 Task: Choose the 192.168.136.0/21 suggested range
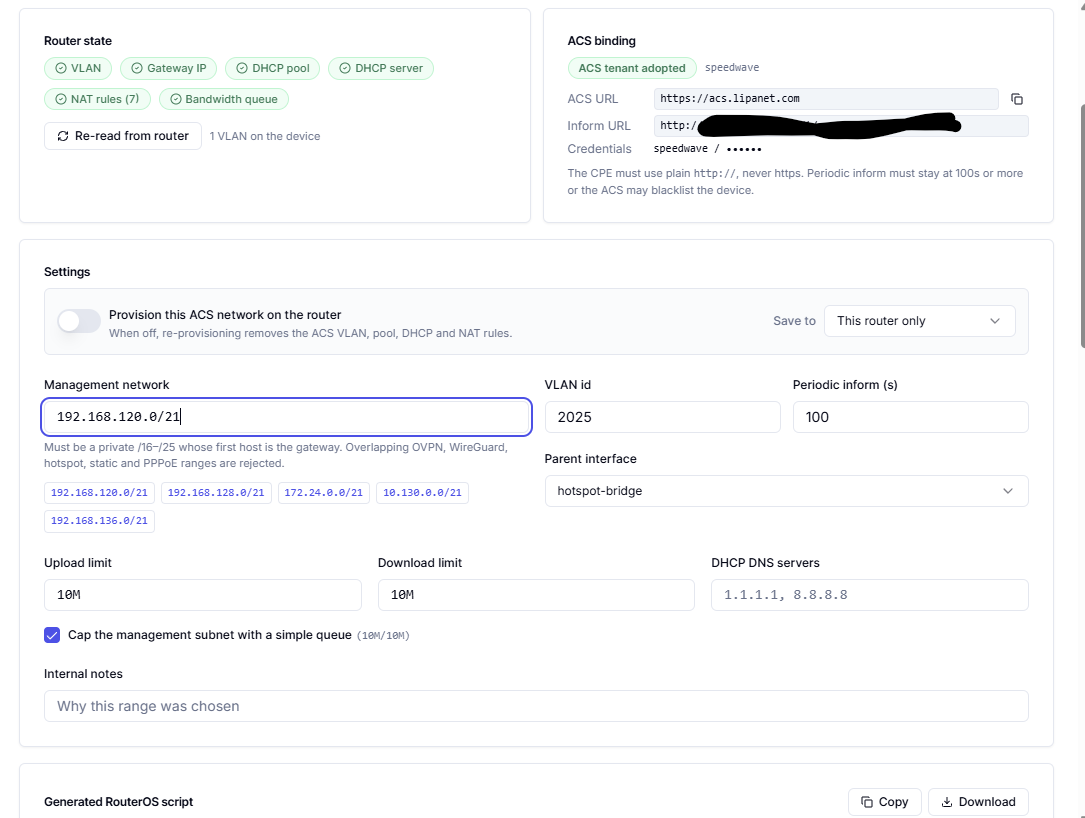(x=99, y=521)
